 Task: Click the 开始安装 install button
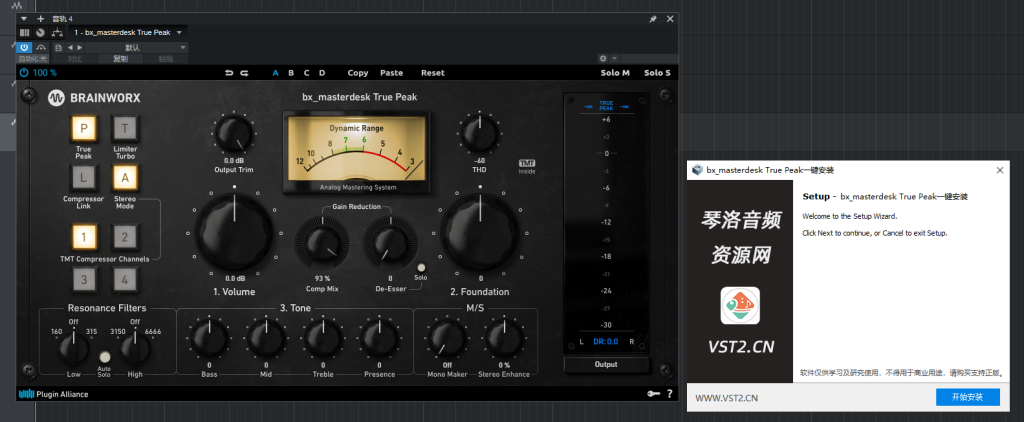[x=967, y=397]
